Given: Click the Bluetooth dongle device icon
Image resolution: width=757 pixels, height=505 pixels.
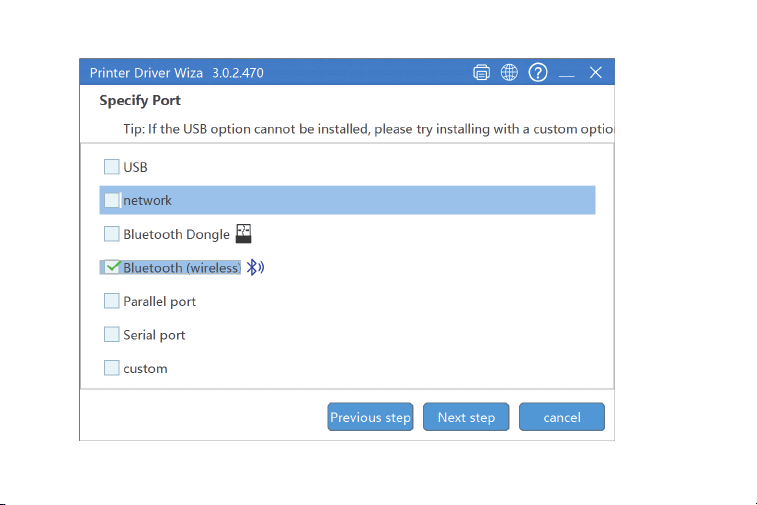Looking at the screenshot, I should [x=243, y=234].
